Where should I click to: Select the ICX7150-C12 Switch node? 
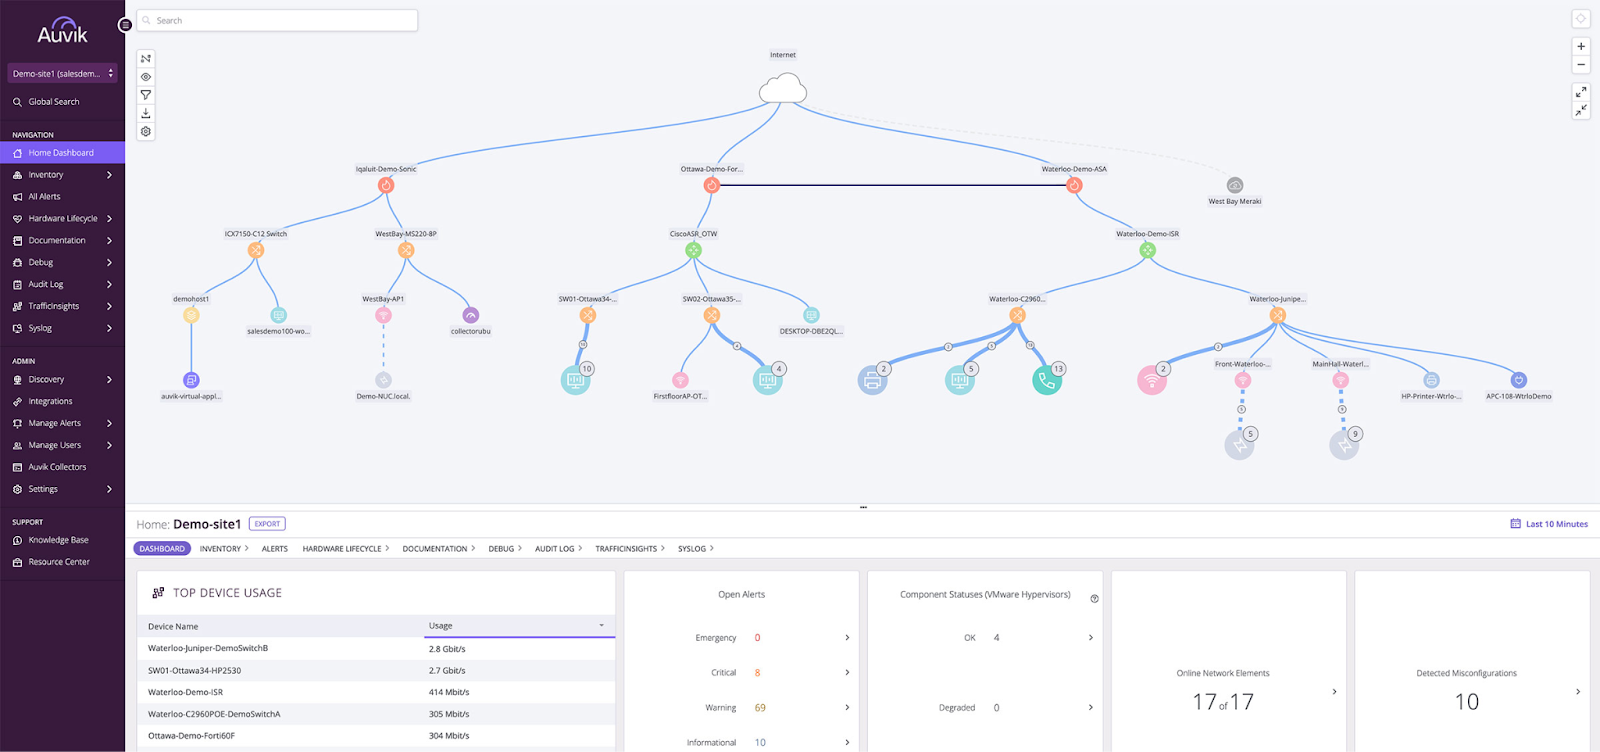coord(256,250)
